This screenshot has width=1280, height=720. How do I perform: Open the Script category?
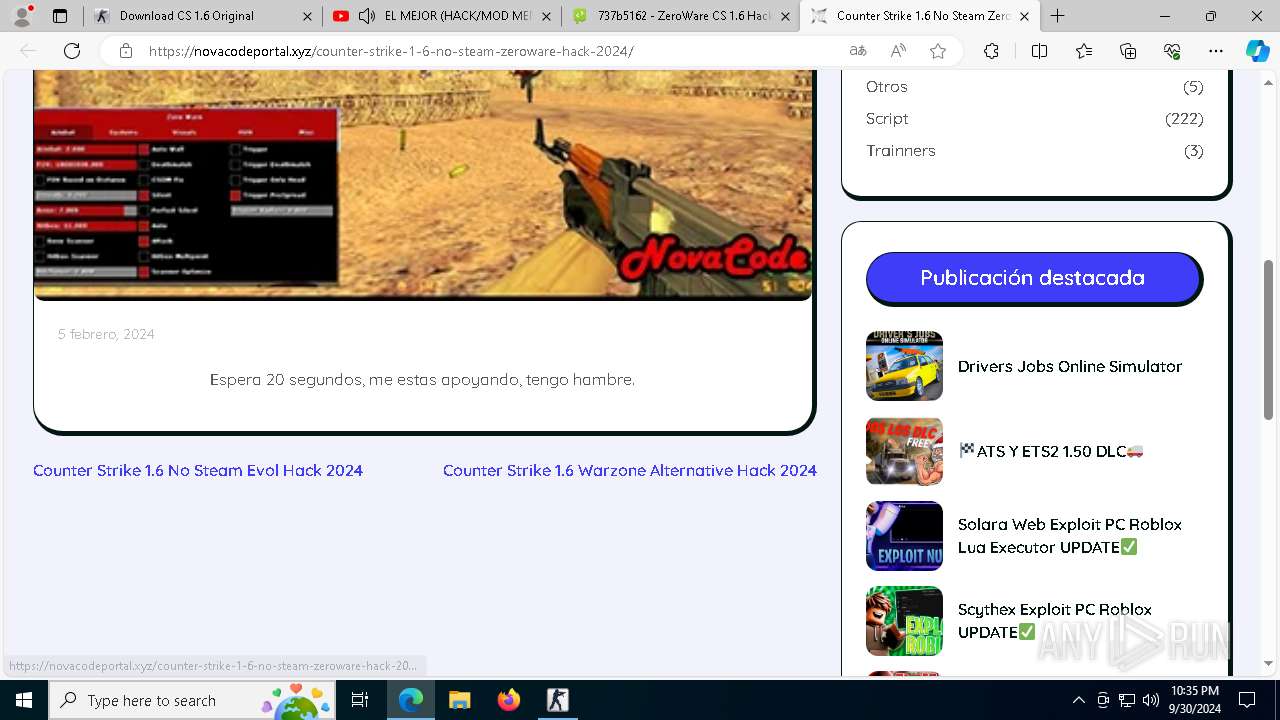point(887,119)
